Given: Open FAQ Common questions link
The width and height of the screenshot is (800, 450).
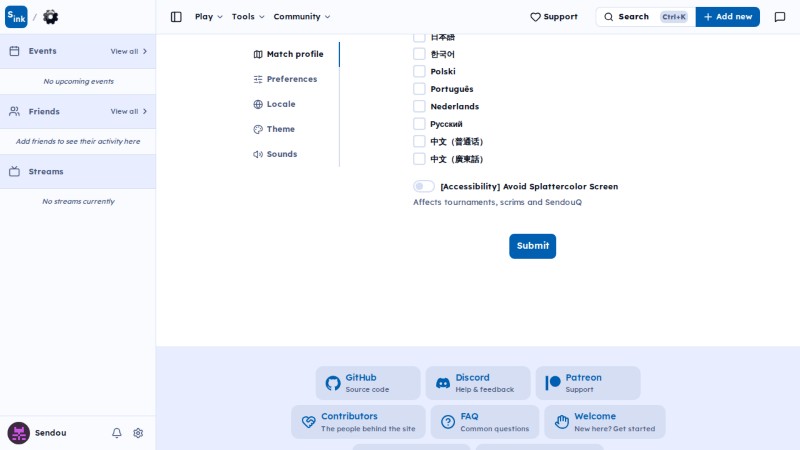Looking at the screenshot, I should [x=485, y=422].
